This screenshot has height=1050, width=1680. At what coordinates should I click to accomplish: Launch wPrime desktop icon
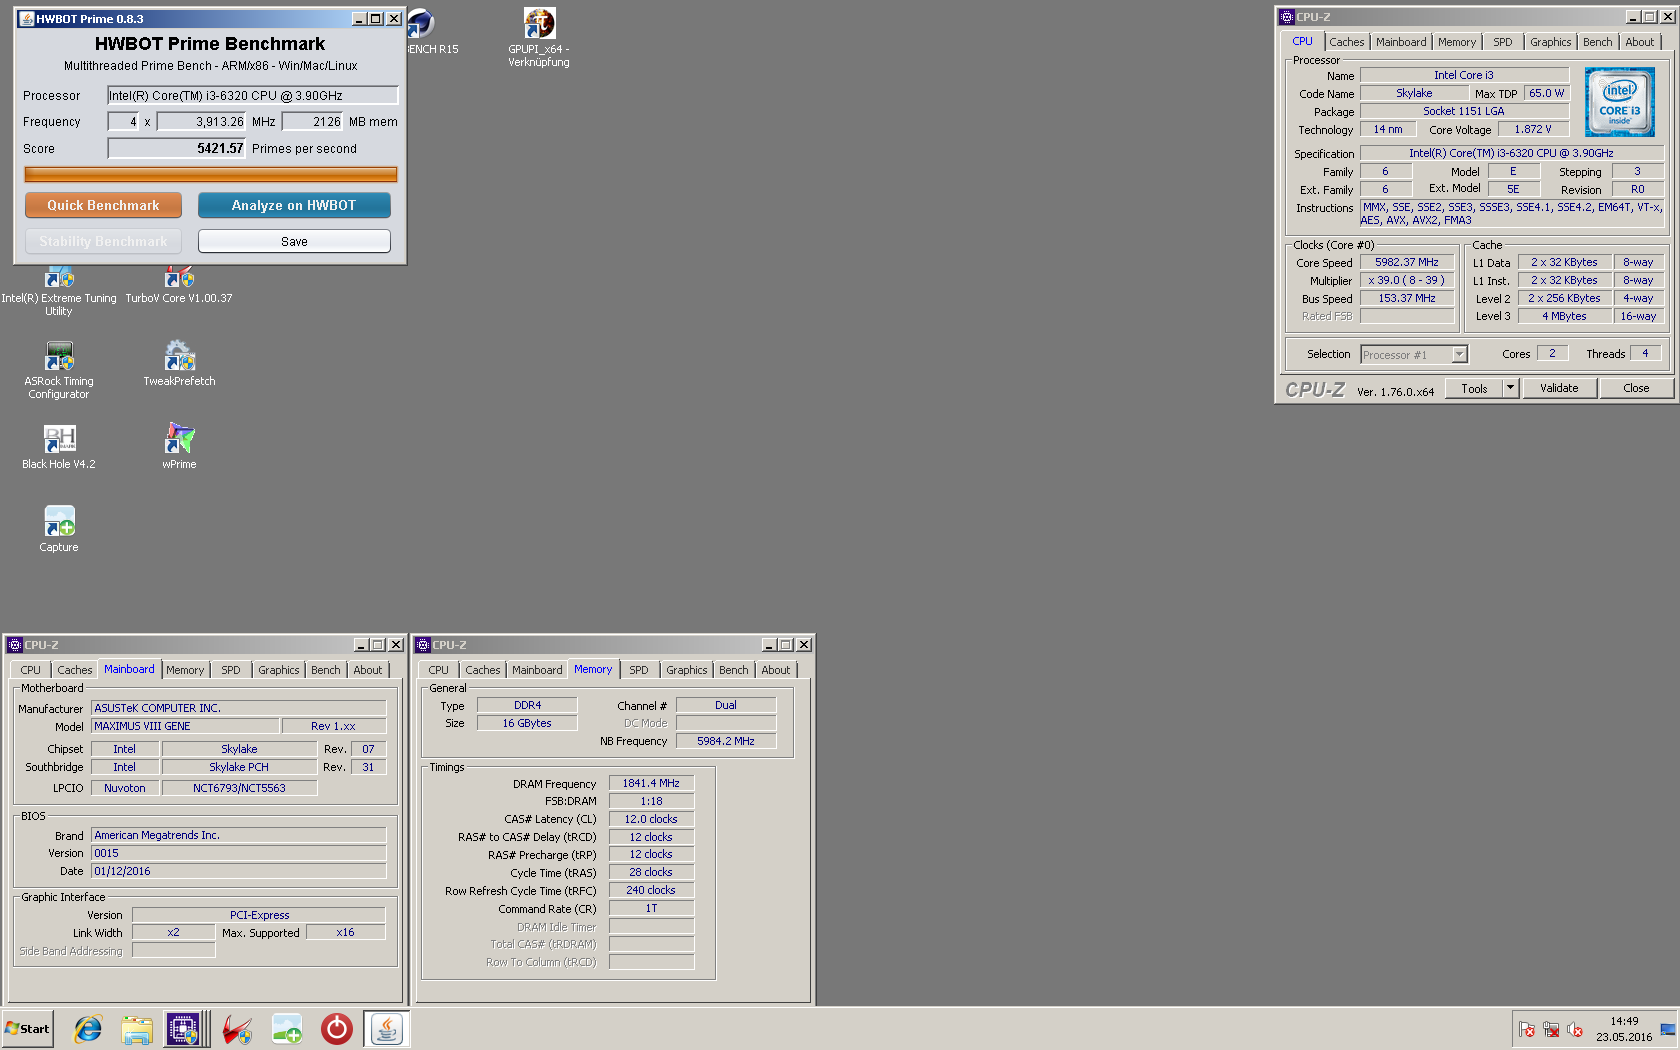(179, 447)
